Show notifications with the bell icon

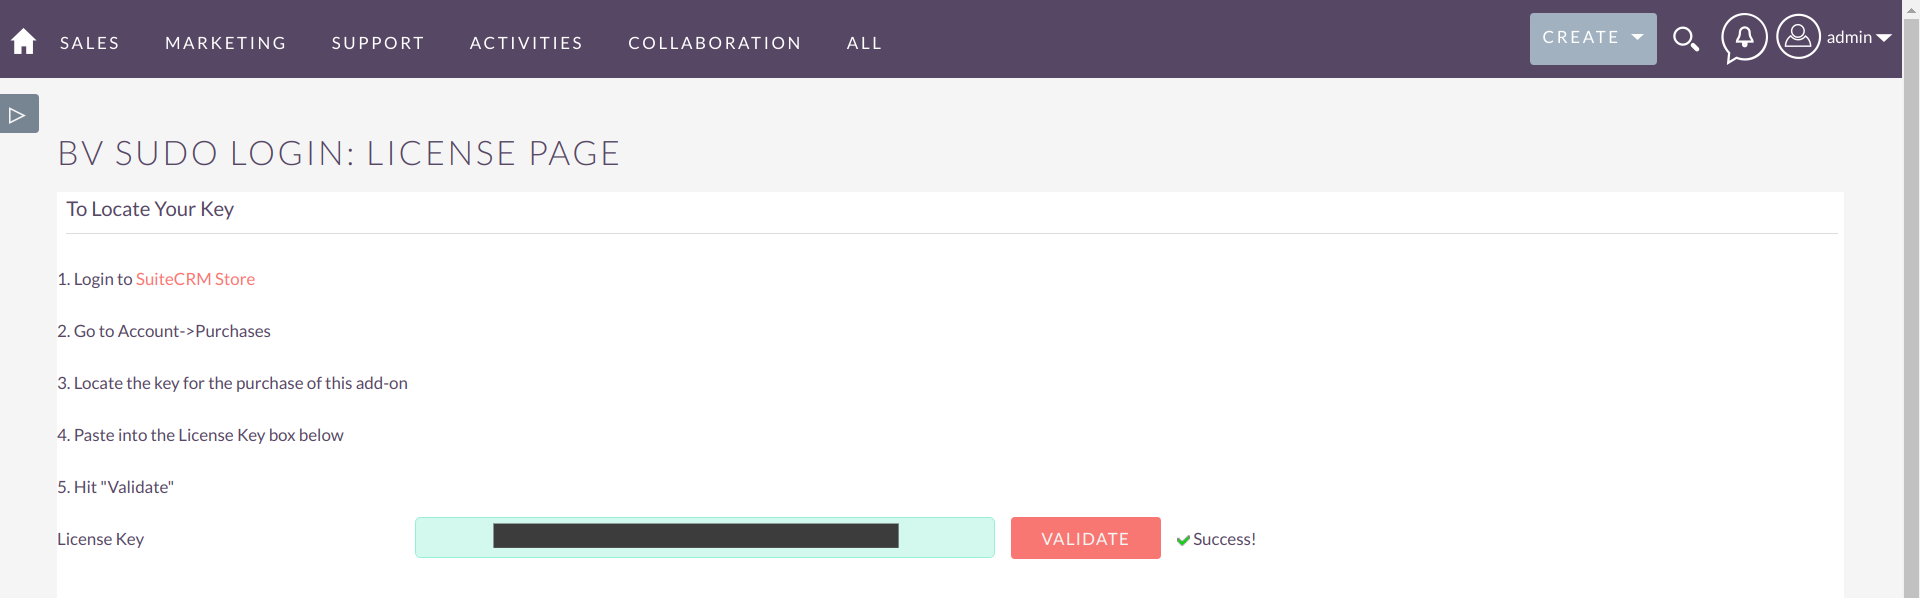tap(1744, 38)
